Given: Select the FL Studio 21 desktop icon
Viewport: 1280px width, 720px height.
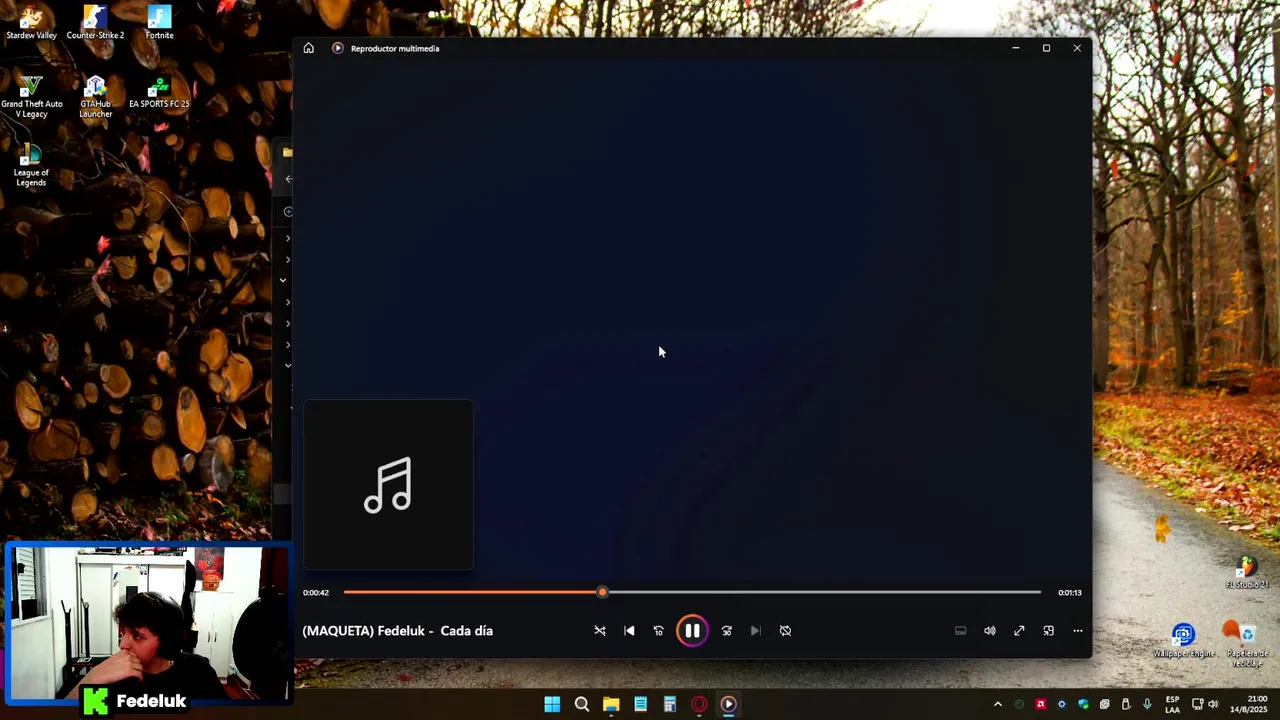Looking at the screenshot, I should (1247, 573).
